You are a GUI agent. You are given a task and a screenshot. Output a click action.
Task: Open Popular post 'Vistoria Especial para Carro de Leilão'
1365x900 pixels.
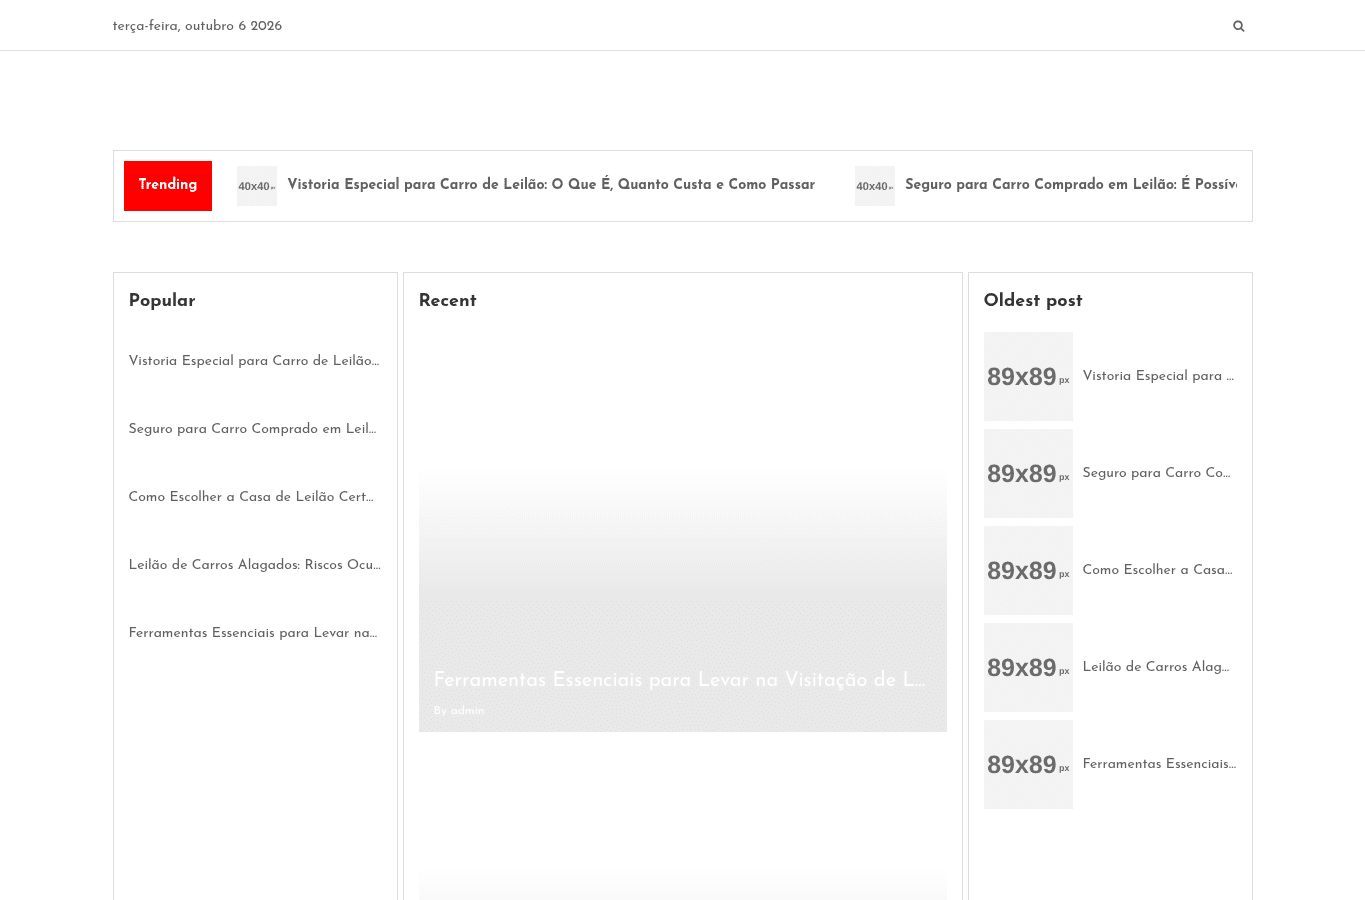(254, 361)
